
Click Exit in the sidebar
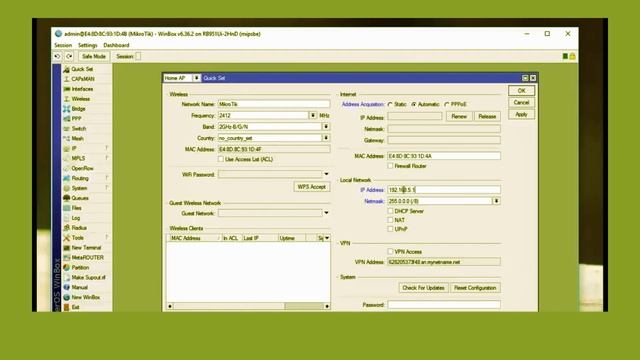(x=76, y=307)
